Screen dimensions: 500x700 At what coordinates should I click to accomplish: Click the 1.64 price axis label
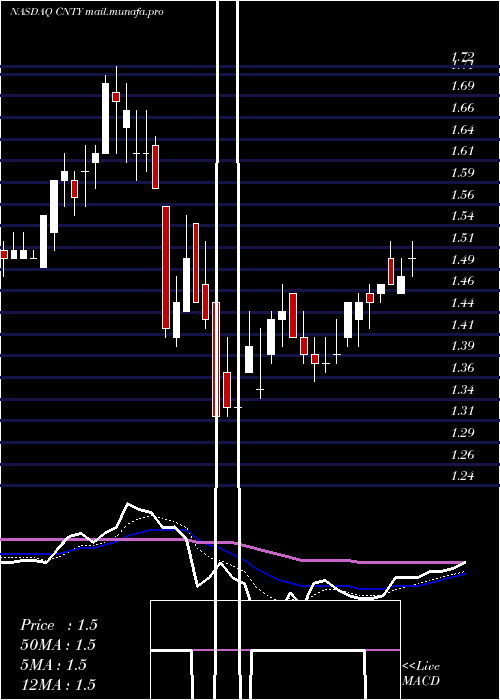(x=462, y=129)
